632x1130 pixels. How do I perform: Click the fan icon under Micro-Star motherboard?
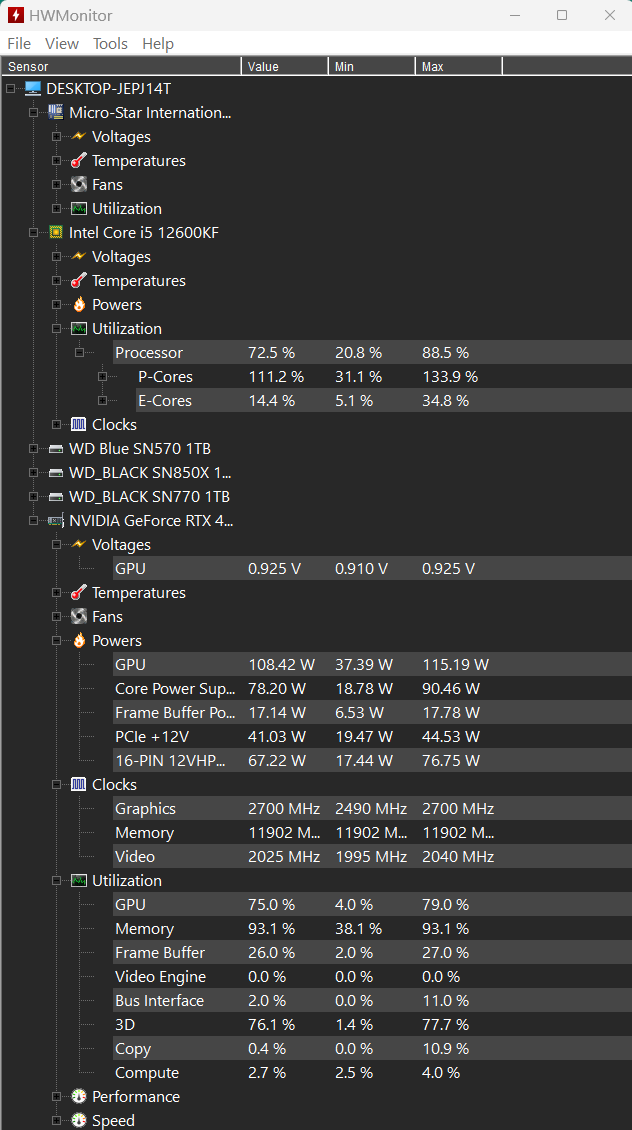[79, 184]
